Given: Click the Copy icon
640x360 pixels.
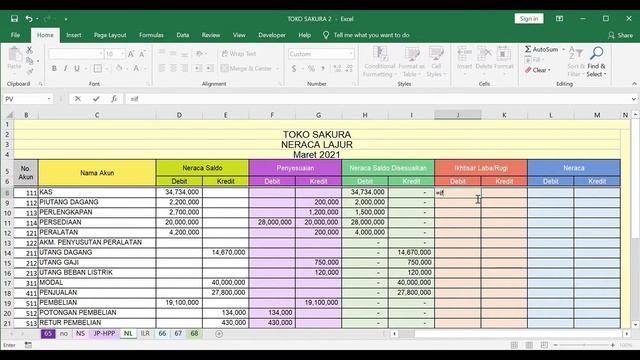Looking at the screenshot, I should coord(29,61).
